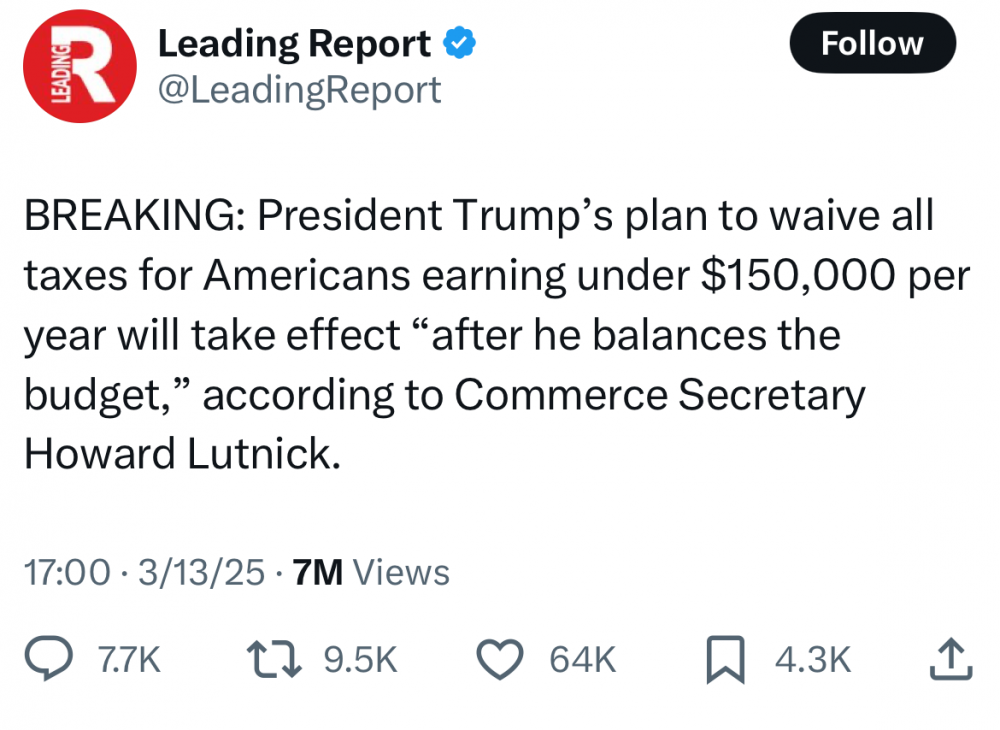
Task: Select the 3/13/25 post date
Action: [203, 573]
